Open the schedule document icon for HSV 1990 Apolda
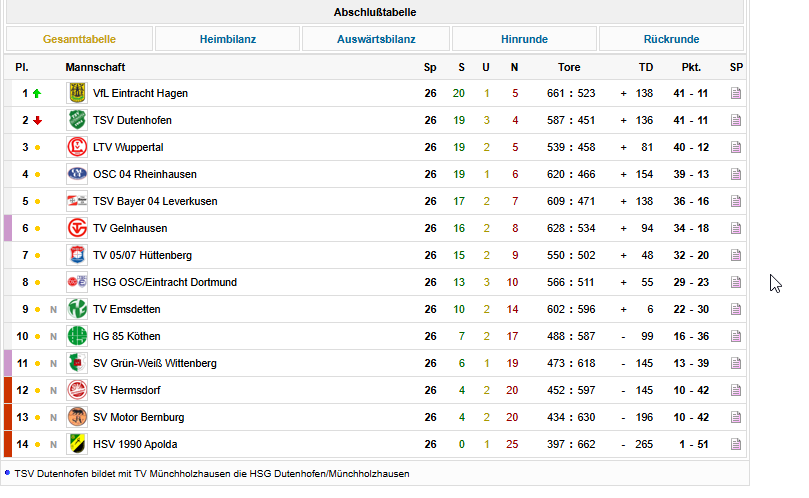This screenshot has height=498, width=809. 736,444
